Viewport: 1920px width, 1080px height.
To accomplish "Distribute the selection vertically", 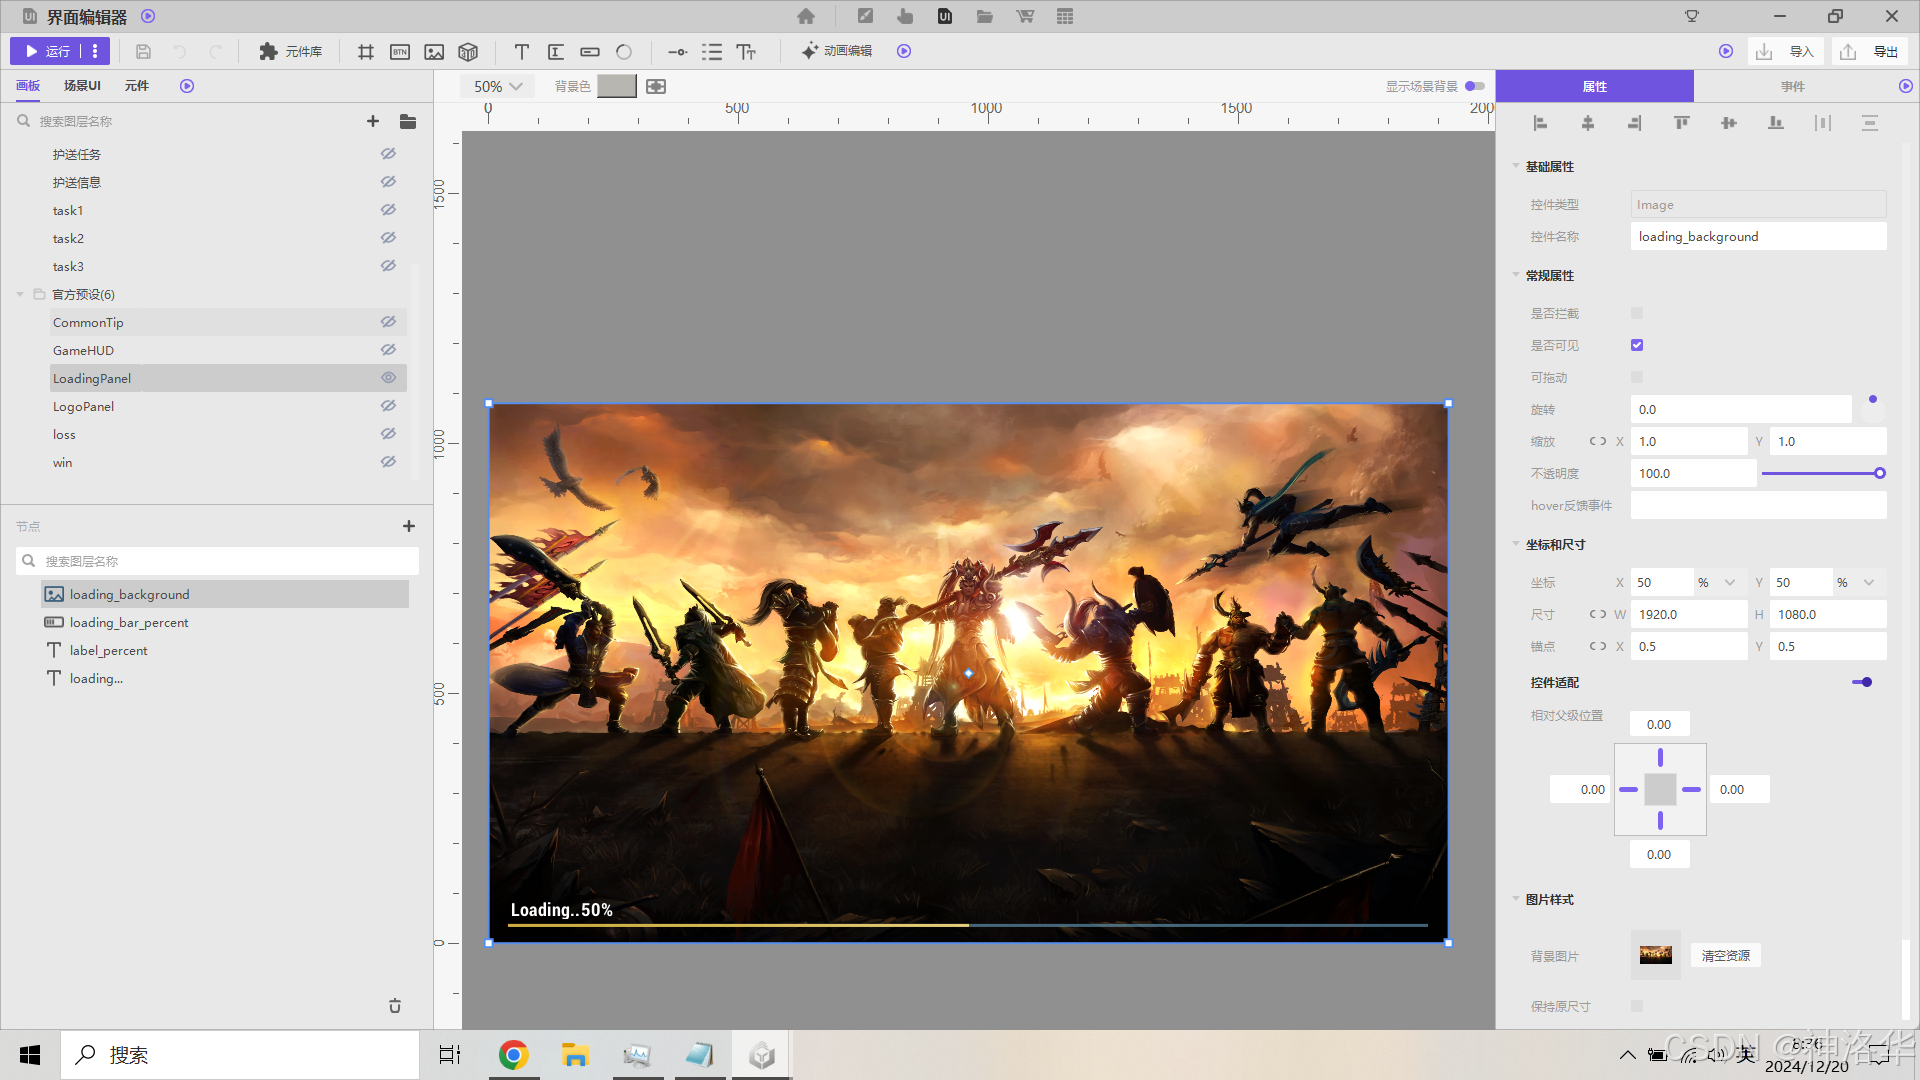I will pos(1870,123).
